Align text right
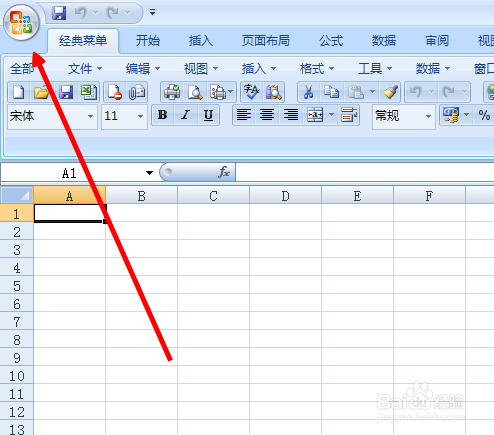The height and width of the screenshot is (435, 494). [x=290, y=115]
